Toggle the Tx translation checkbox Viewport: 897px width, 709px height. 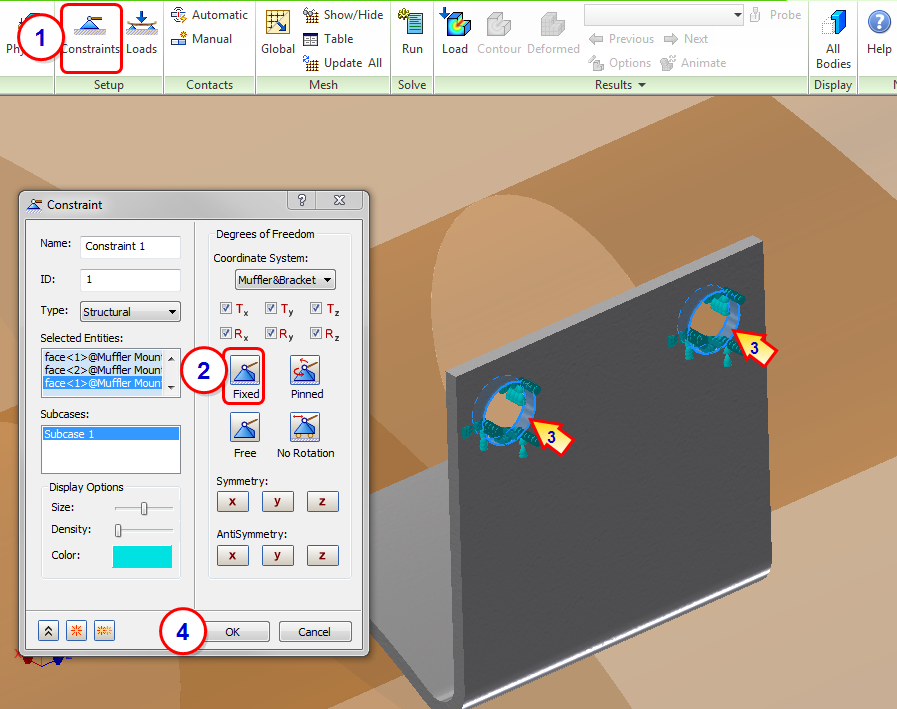pyautogui.click(x=226, y=308)
